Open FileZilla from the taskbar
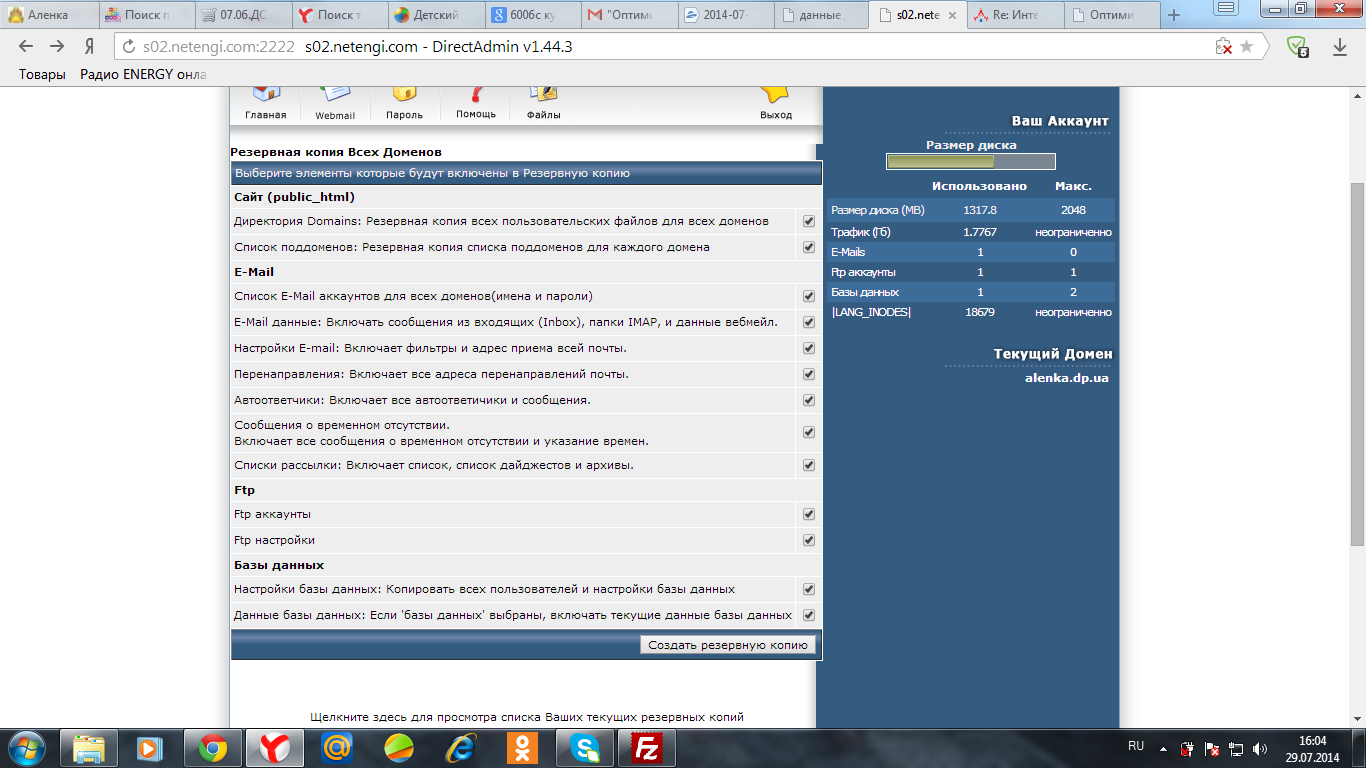Screen dimensions: 1366x768 click(x=648, y=747)
